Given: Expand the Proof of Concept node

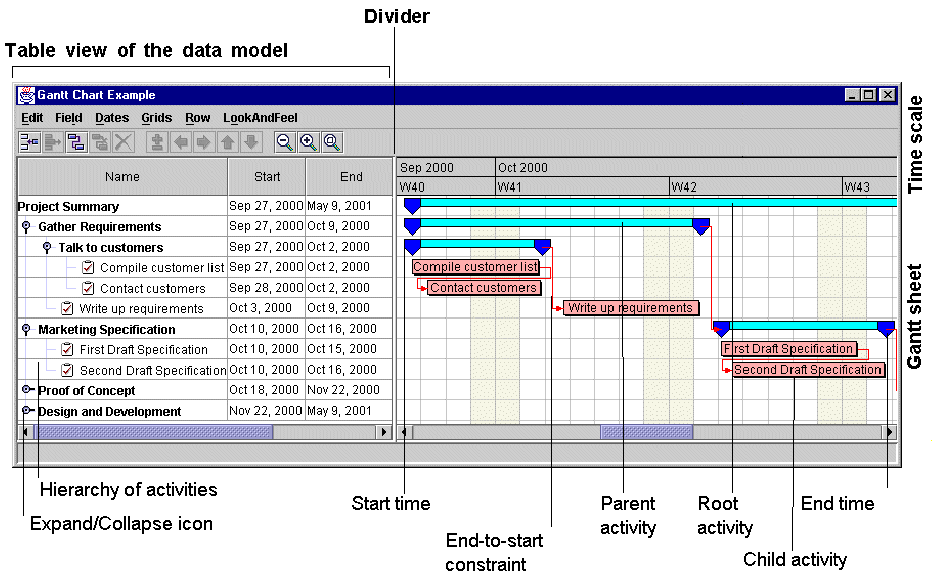Looking at the screenshot, I should 27,390.
